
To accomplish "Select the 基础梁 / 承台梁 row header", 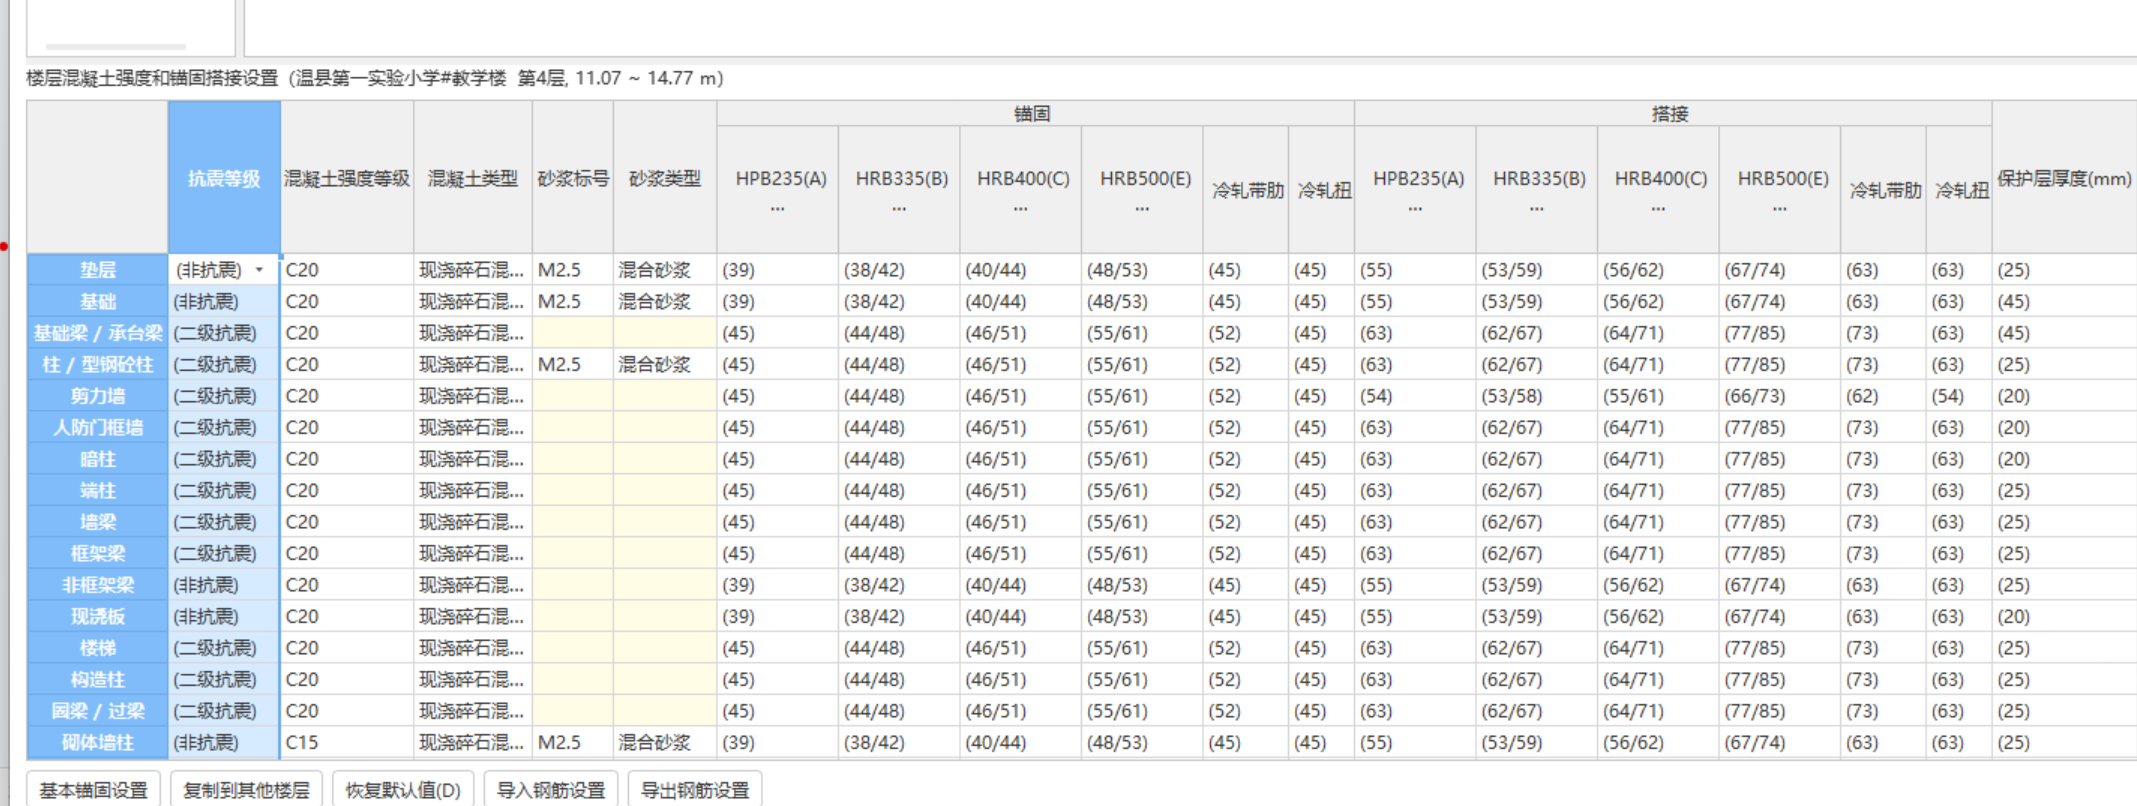I will 97,333.
